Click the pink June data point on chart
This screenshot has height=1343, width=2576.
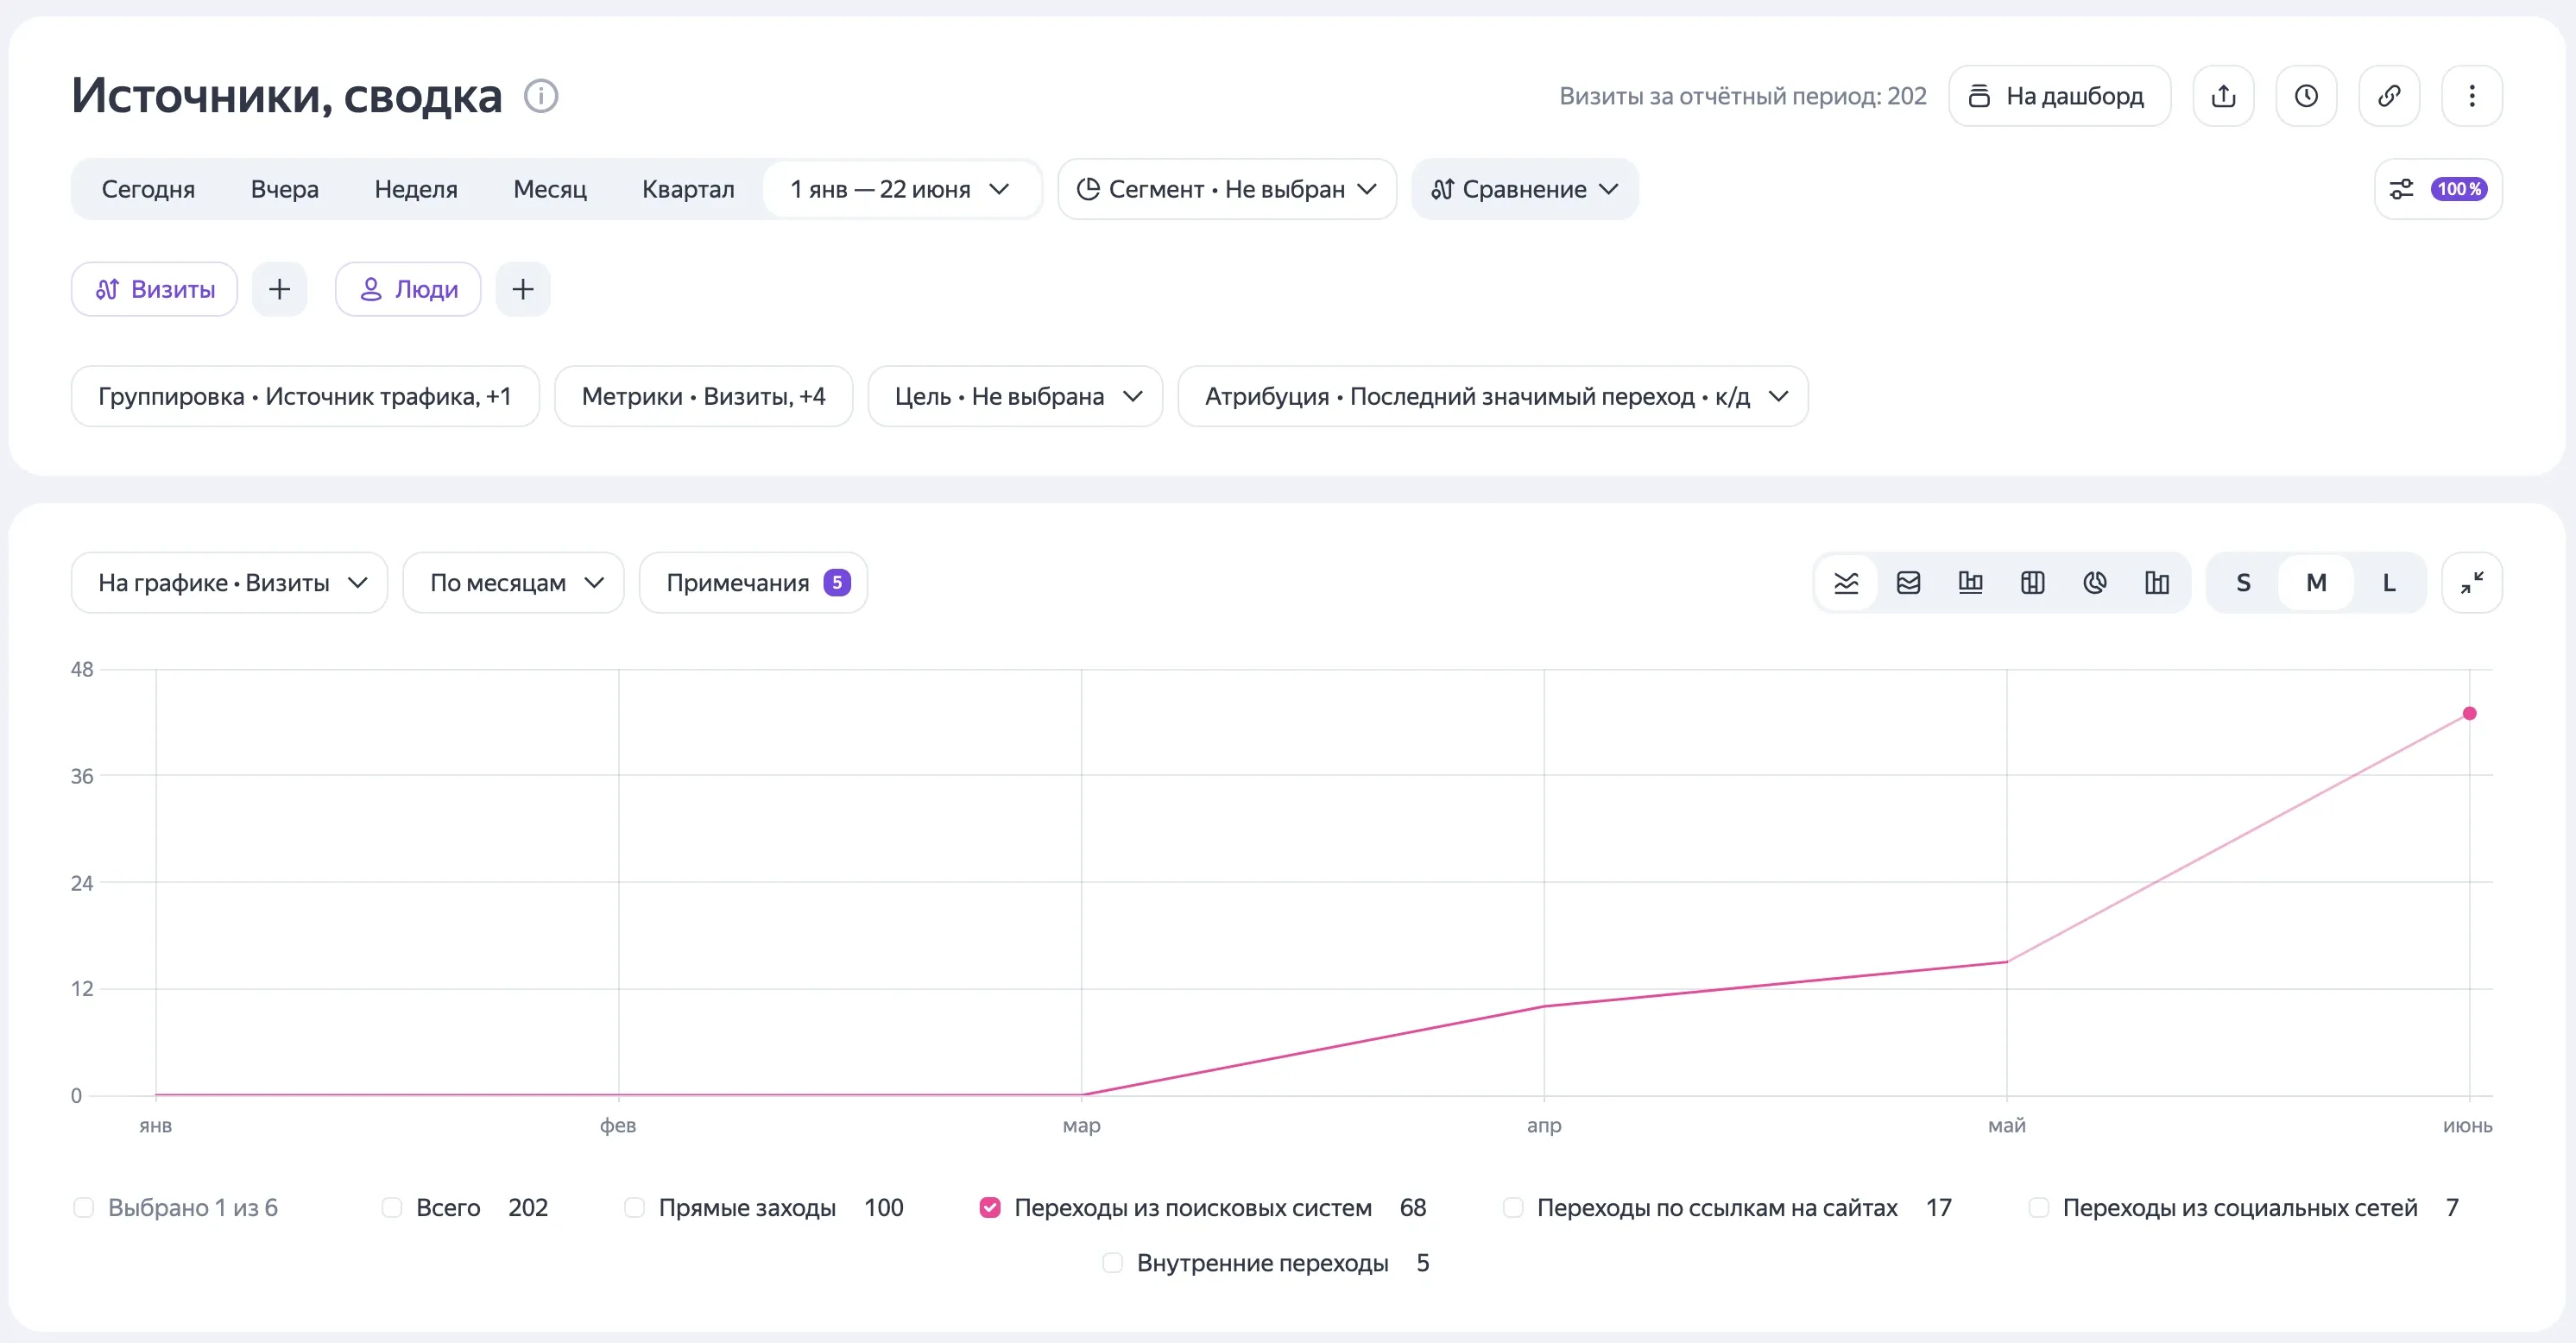[x=2469, y=713]
